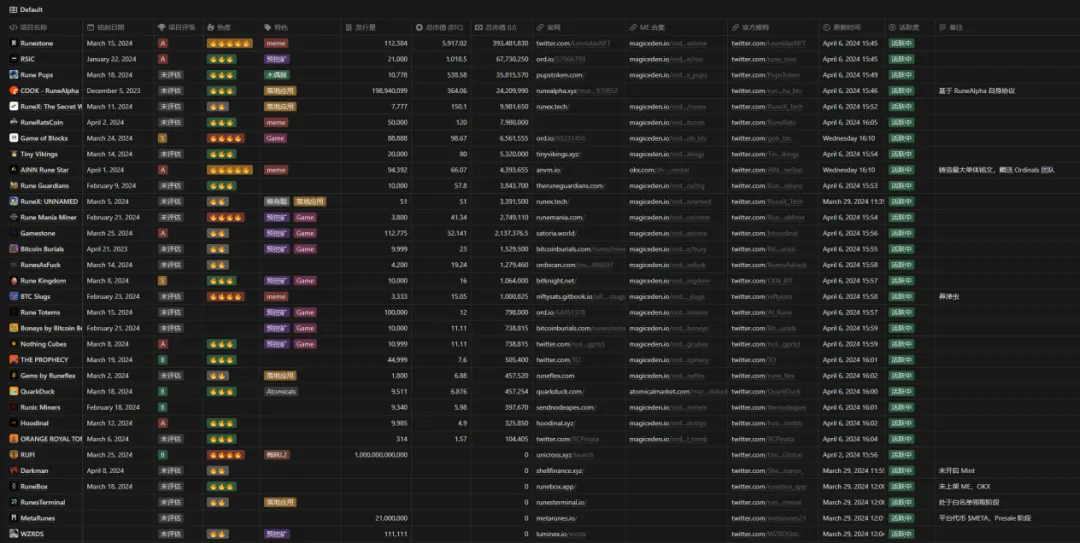Image resolution: width=1080 pixels, height=543 pixels.
Task: Click the Rune Mania Miner icon
Action: point(14,218)
